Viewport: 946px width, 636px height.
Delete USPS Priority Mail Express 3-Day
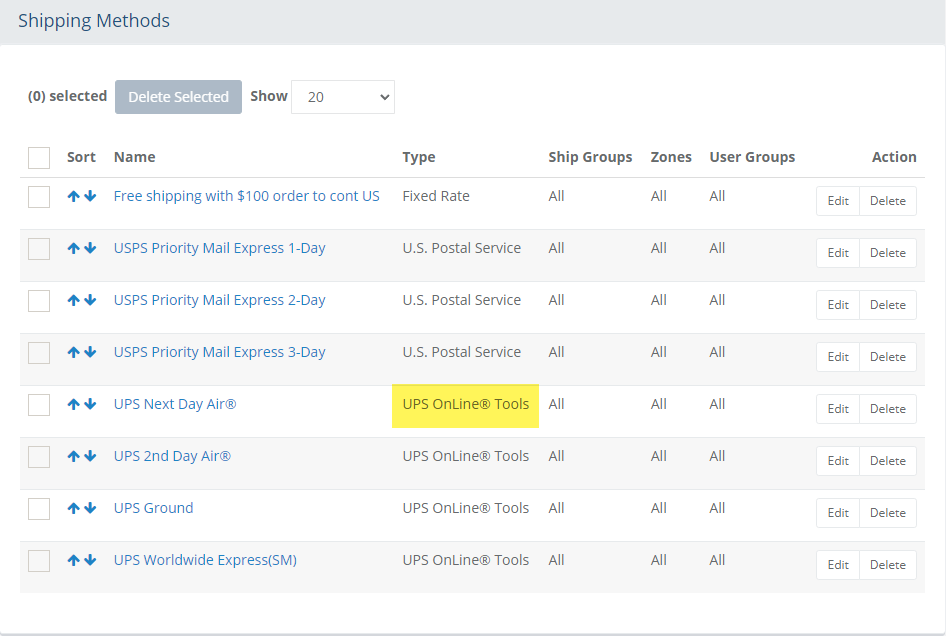887,357
